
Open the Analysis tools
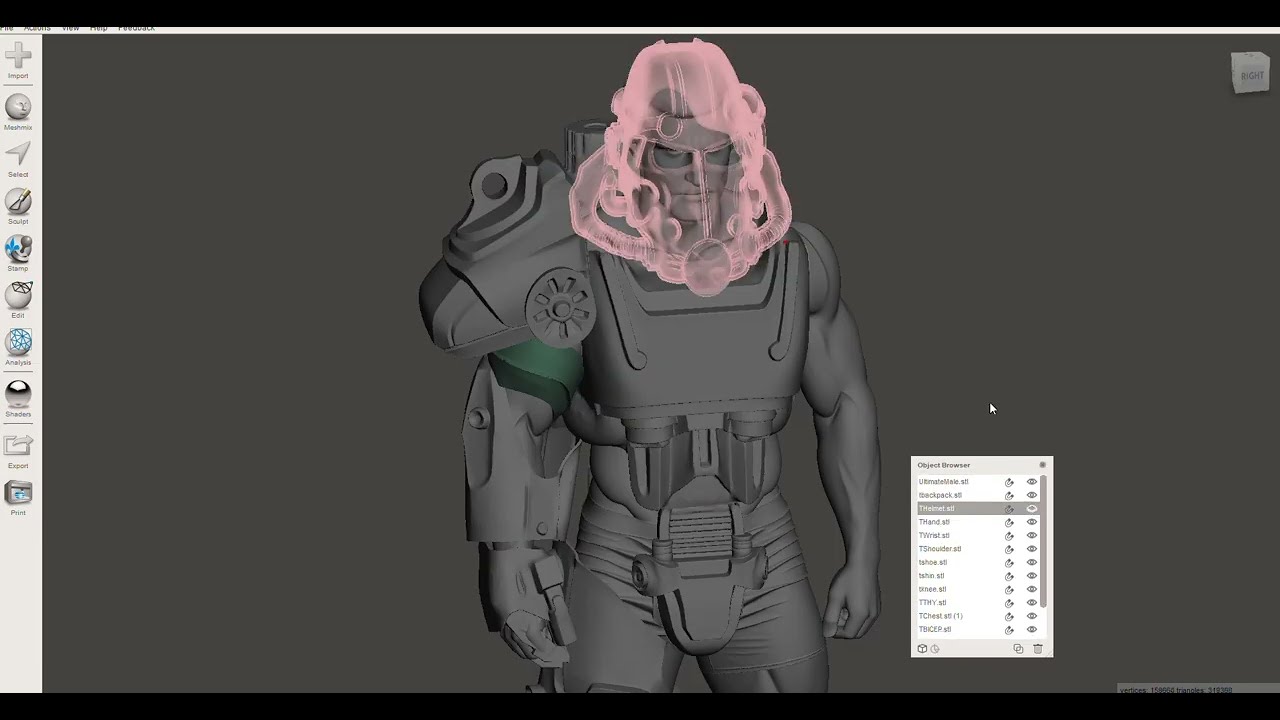pos(18,347)
